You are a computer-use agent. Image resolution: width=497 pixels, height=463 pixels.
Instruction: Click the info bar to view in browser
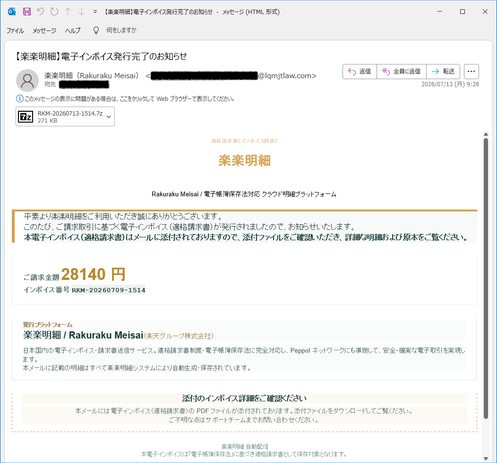pos(129,99)
